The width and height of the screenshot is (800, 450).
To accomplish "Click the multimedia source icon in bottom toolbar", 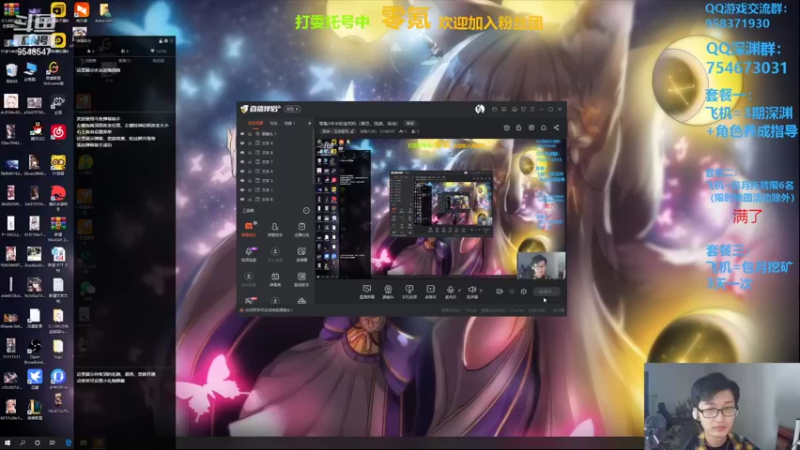I will (431, 289).
